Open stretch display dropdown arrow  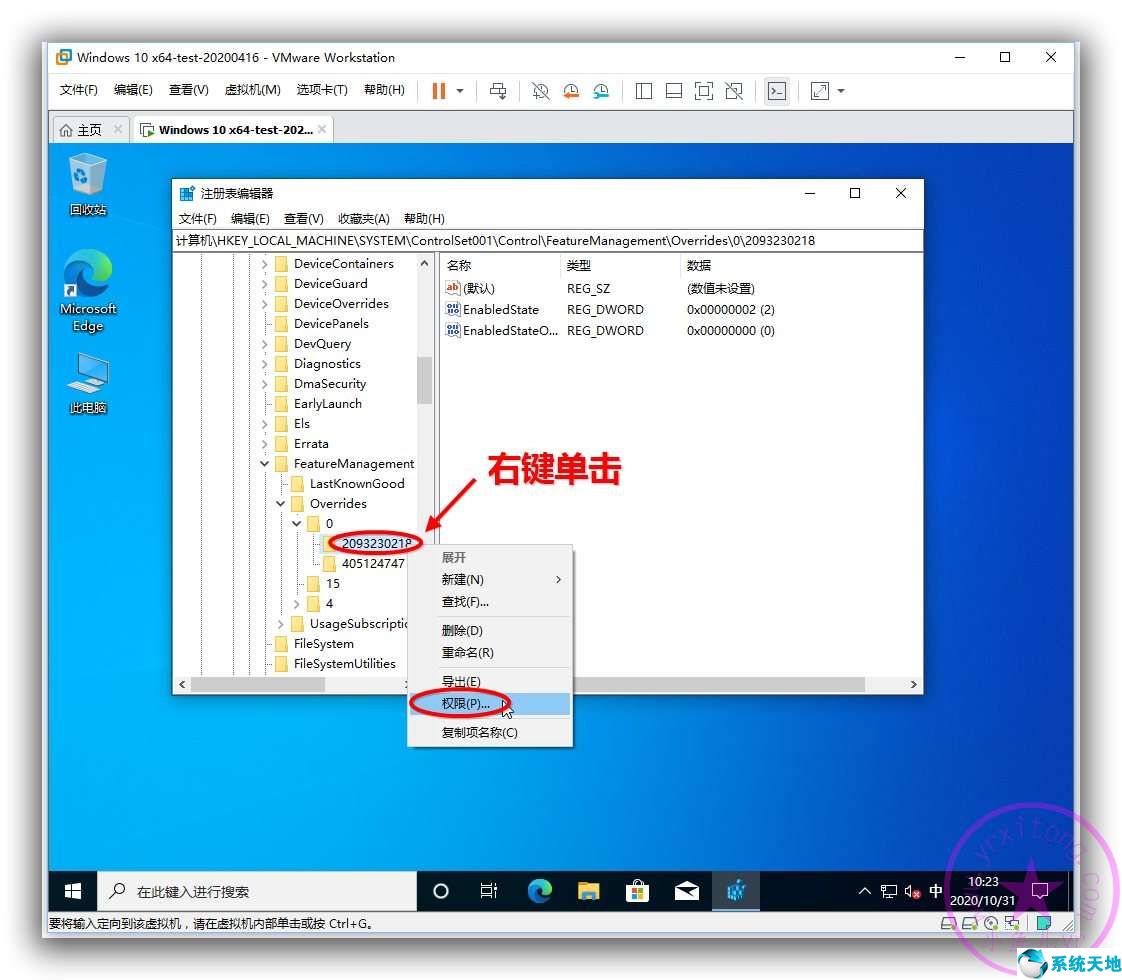pyautogui.click(x=841, y=91)
